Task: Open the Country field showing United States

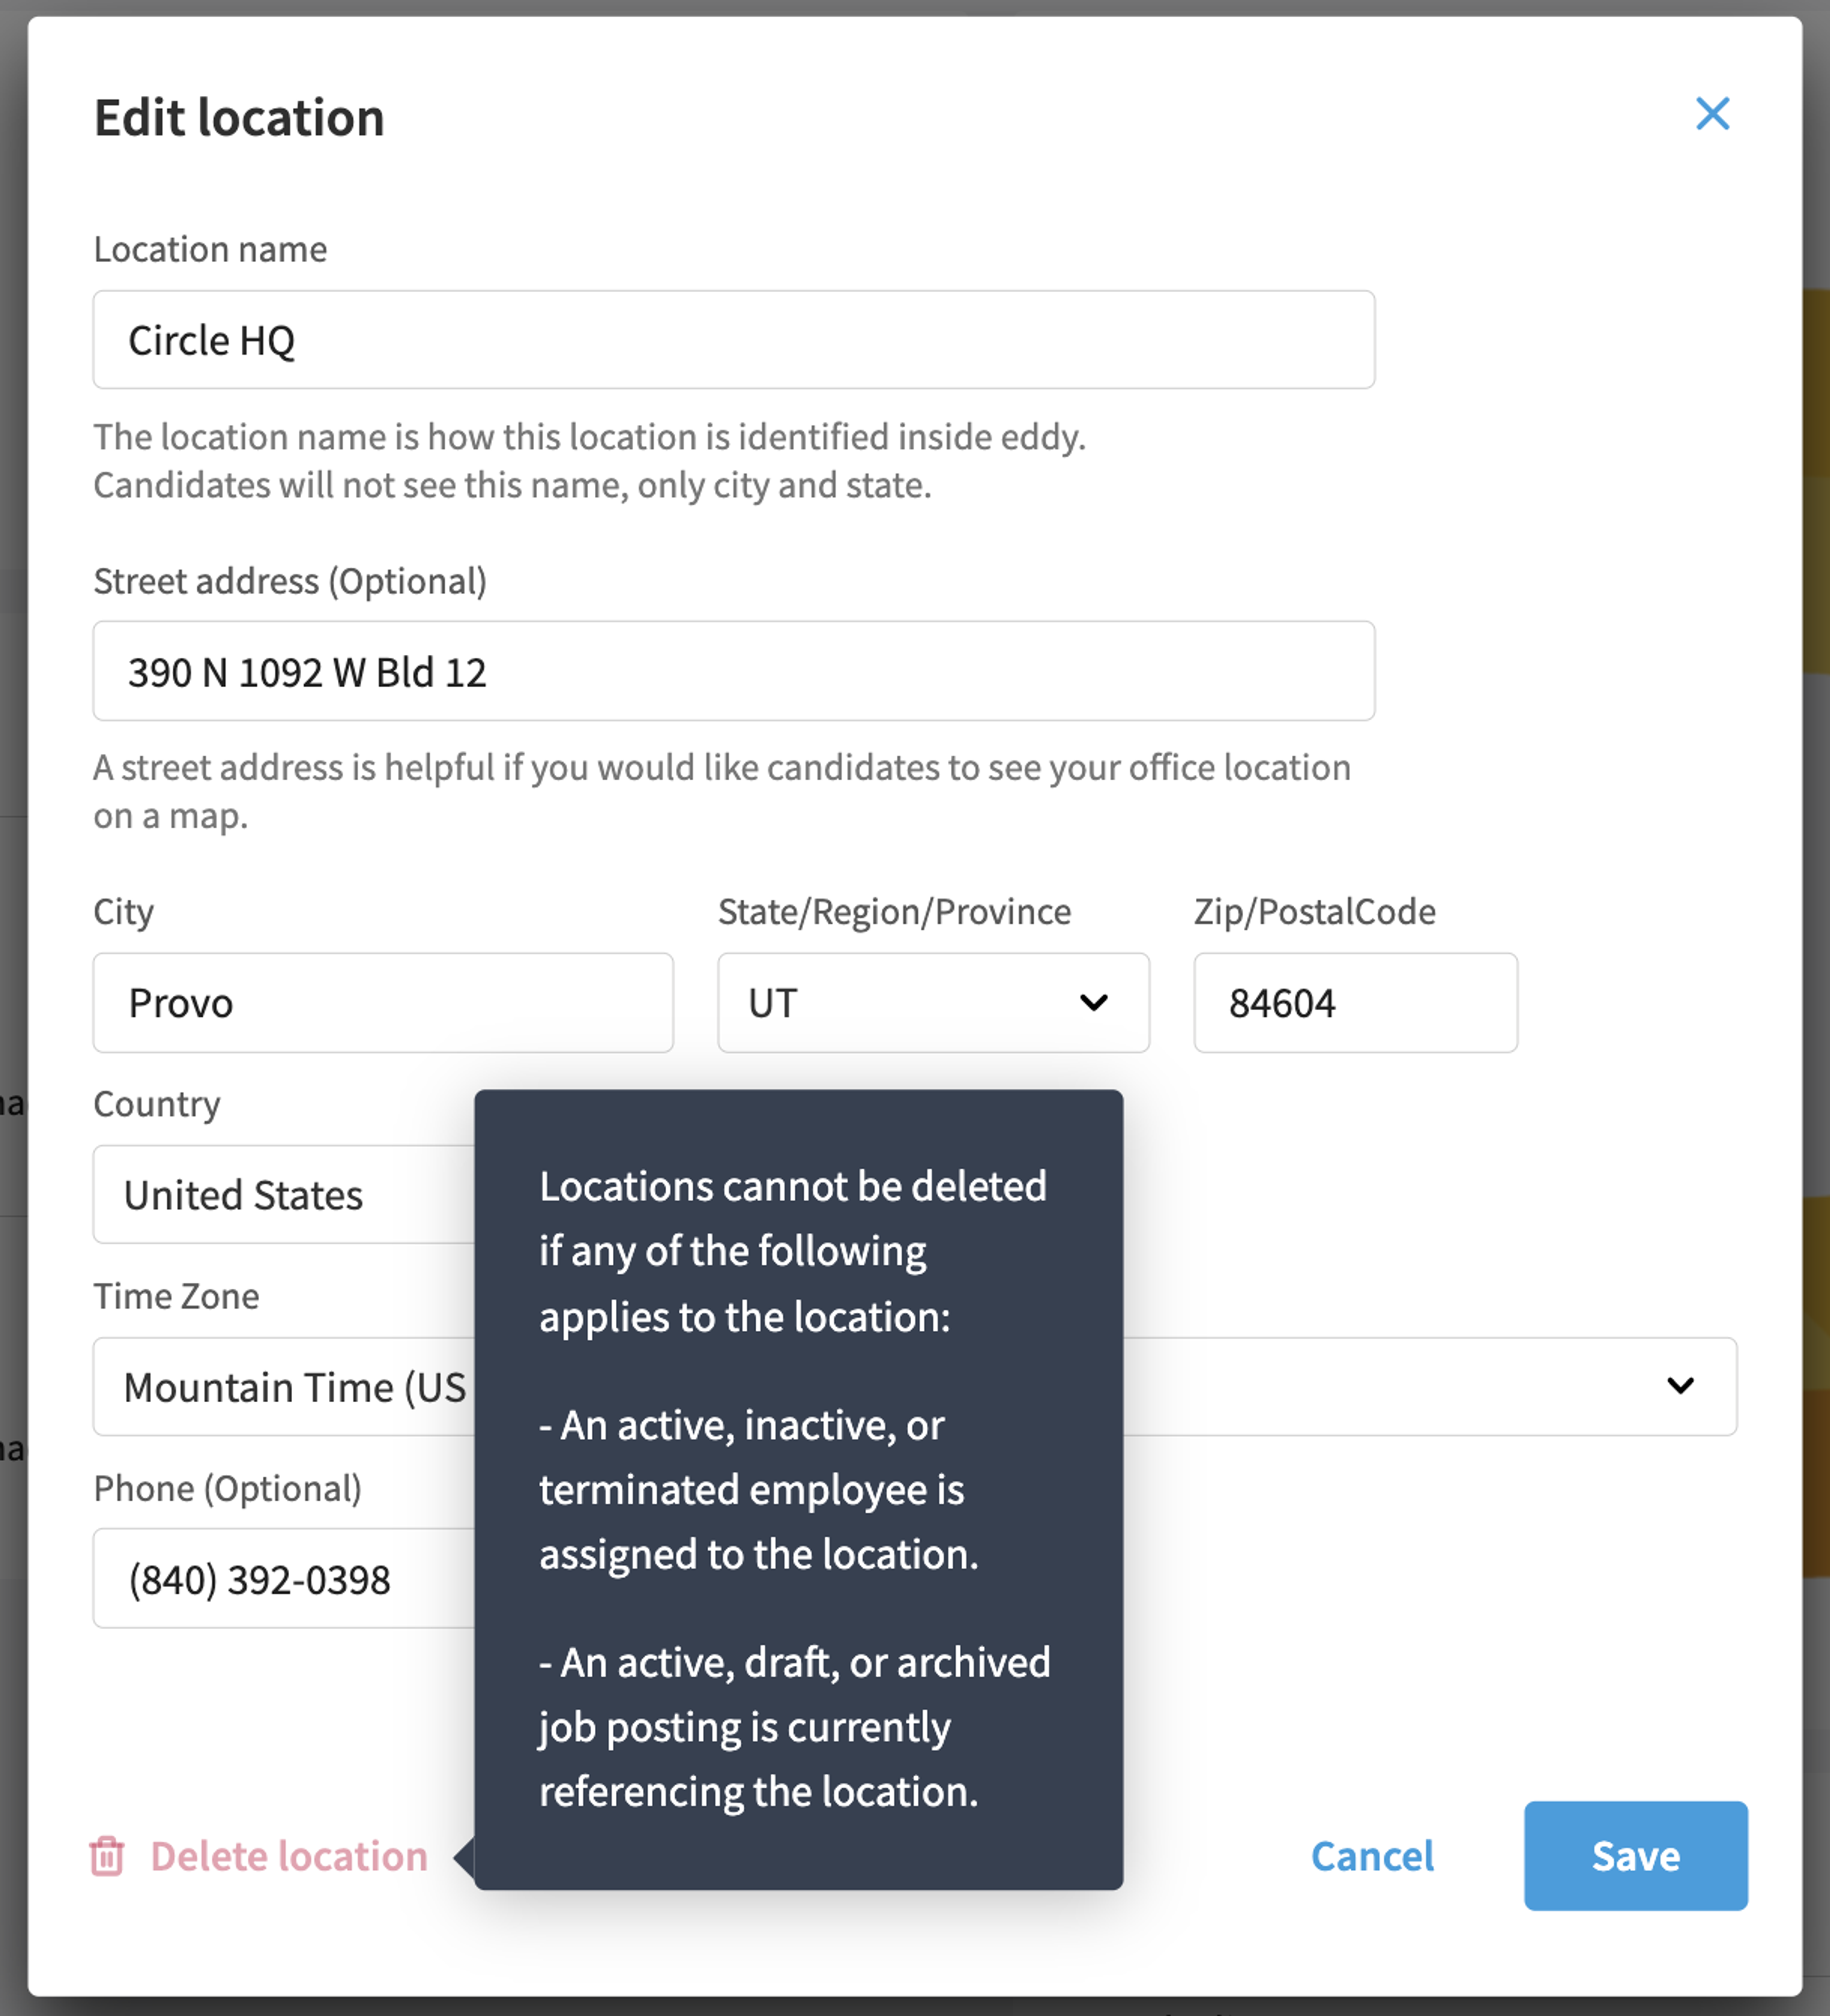Action: 284,1194
